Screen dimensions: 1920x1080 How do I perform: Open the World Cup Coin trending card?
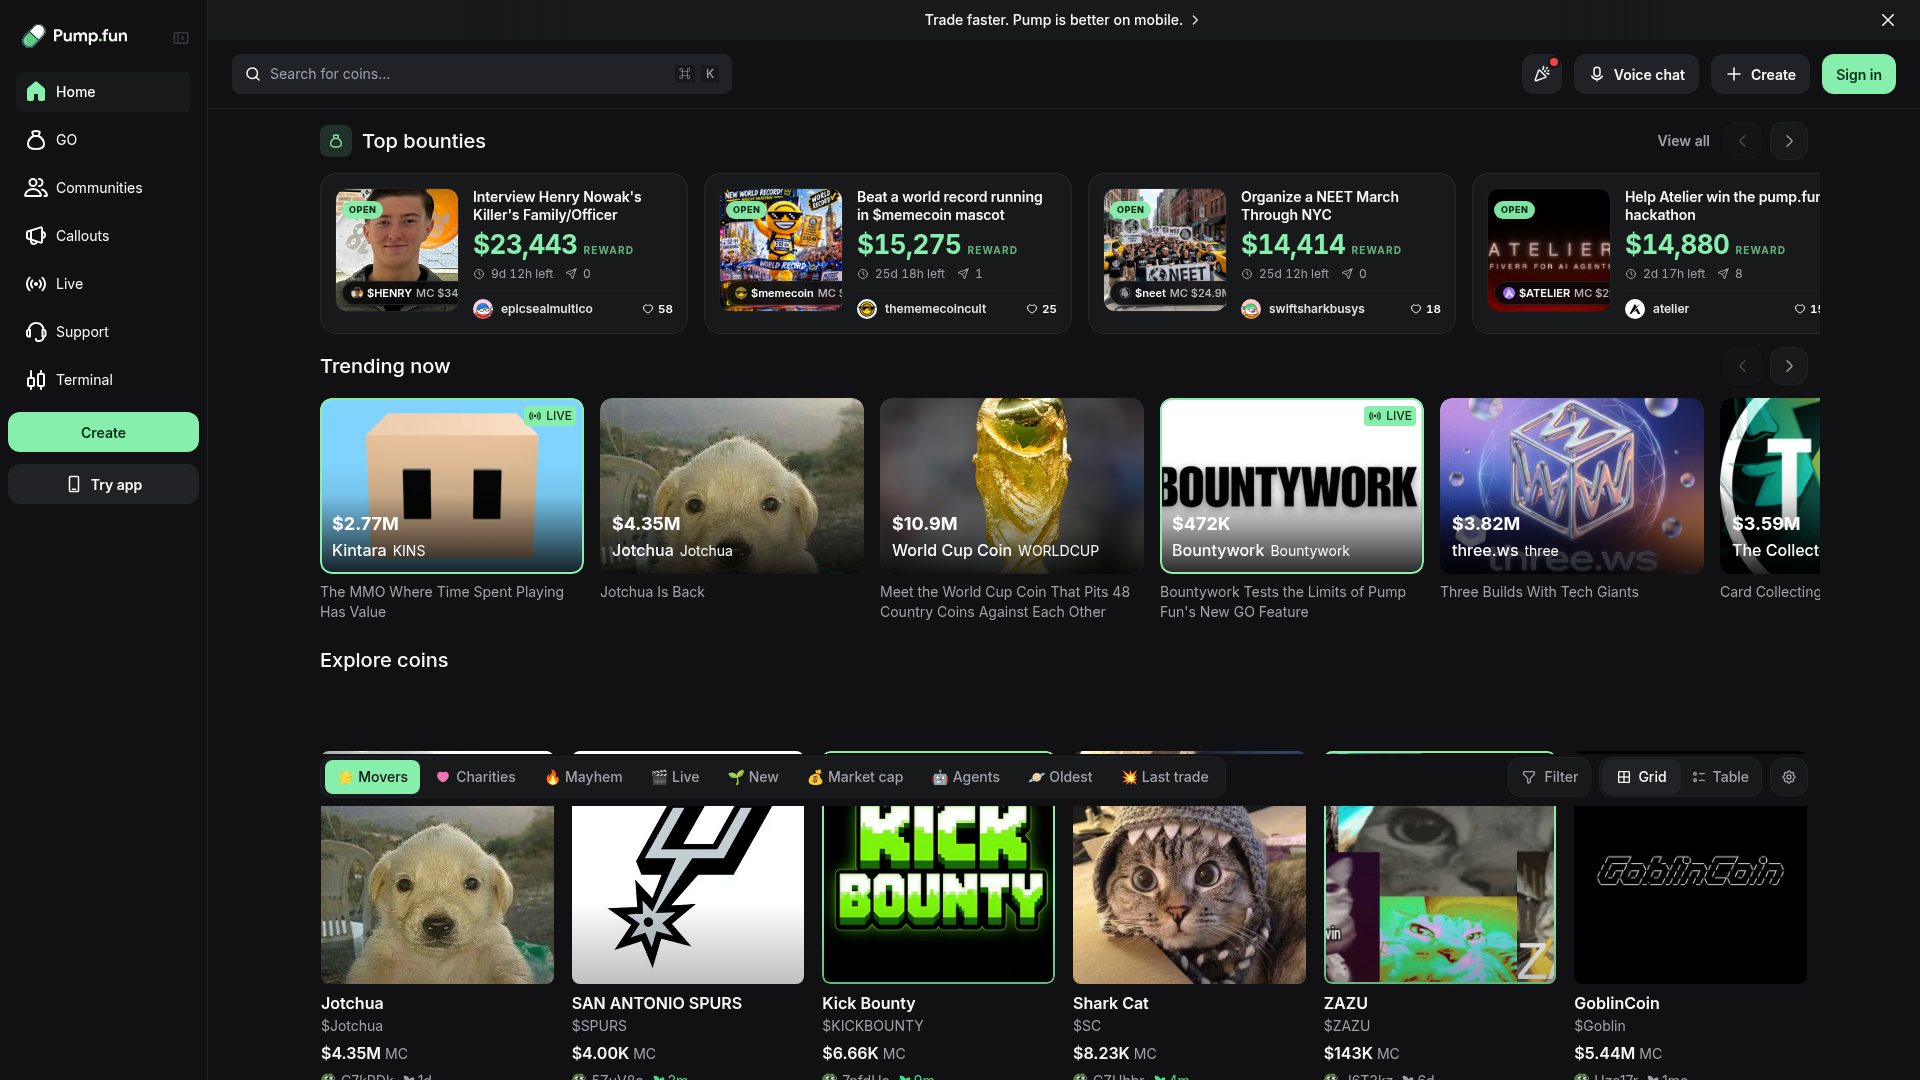tap(1012, 486)
